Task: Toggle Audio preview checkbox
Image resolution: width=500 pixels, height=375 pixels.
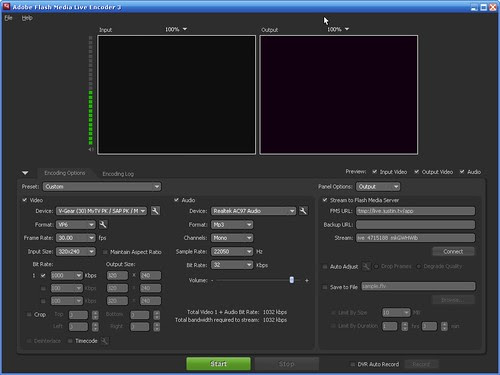Action: pyautogui.click(x=462, y=172)
